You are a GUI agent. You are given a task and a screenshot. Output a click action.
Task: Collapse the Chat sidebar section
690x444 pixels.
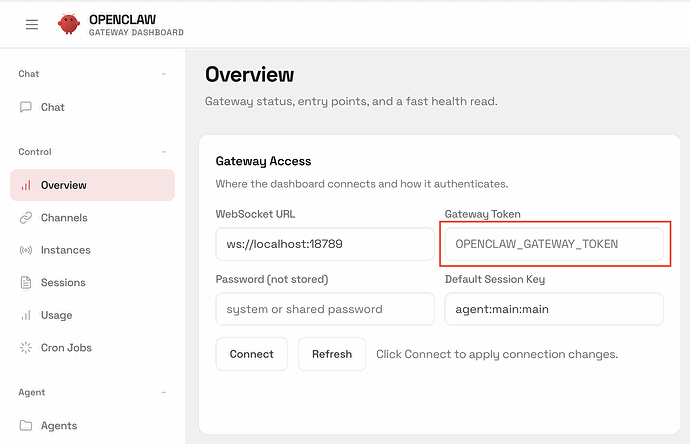(164, 74)
